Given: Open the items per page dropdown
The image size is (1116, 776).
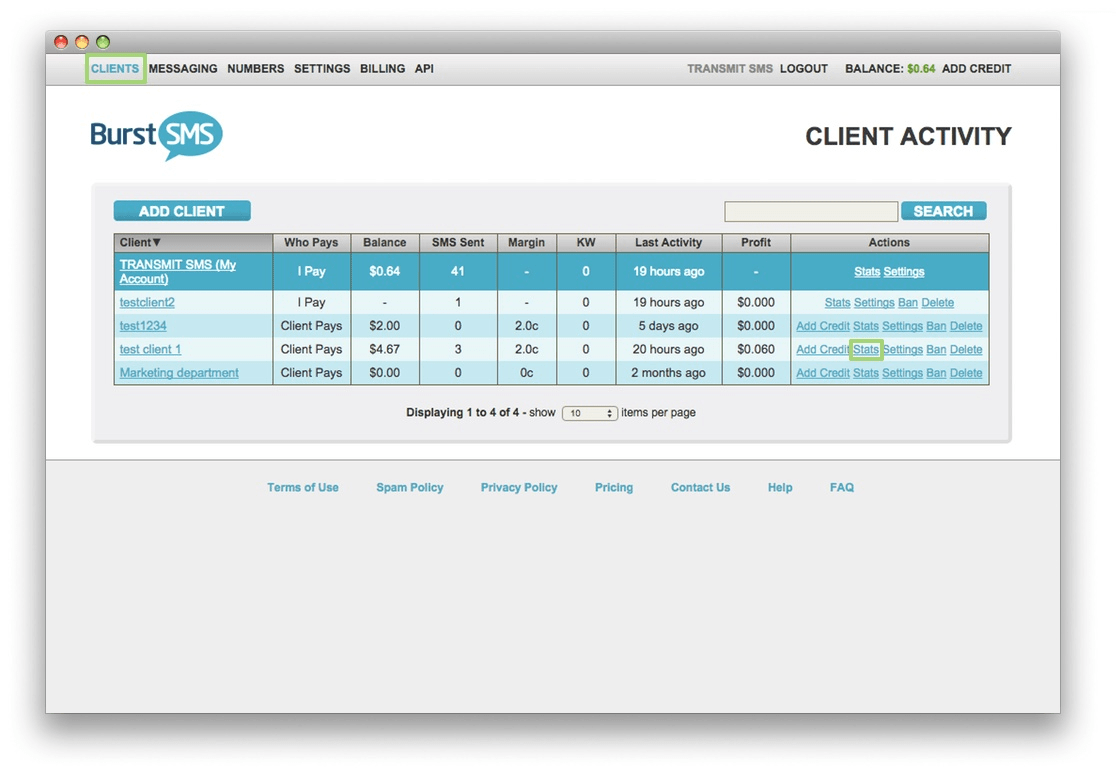Looking at the screenshot, I should tap(589, 413).
